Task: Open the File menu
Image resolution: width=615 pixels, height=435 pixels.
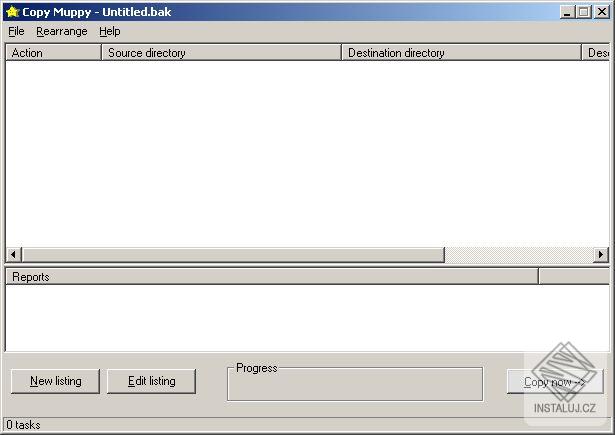Action: pyautogui.click(x=16, y=31)
